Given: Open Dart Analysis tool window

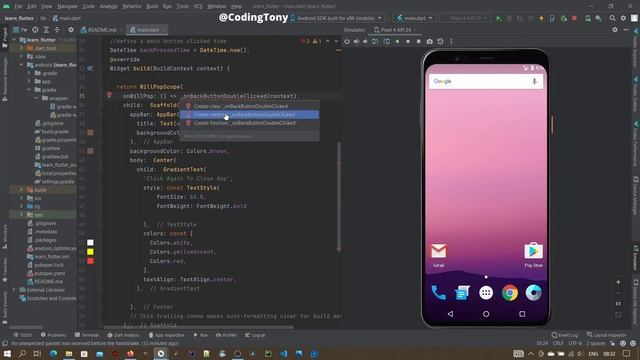Looking at the screenshot, I should coord(123,335).
